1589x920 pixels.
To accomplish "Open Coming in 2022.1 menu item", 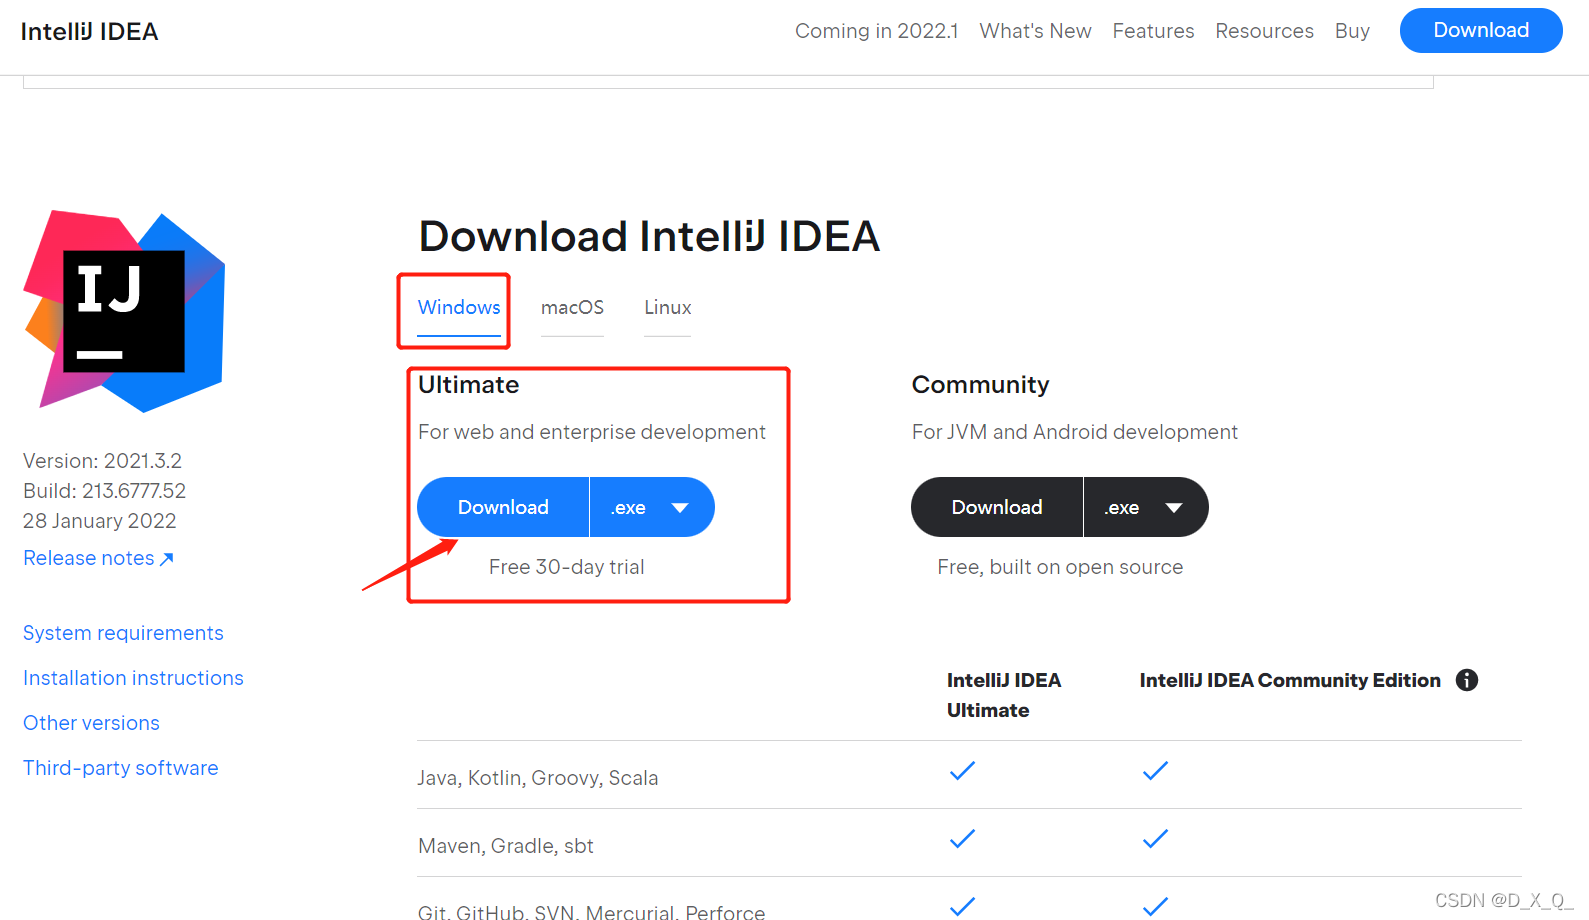I will click(876, 31).
